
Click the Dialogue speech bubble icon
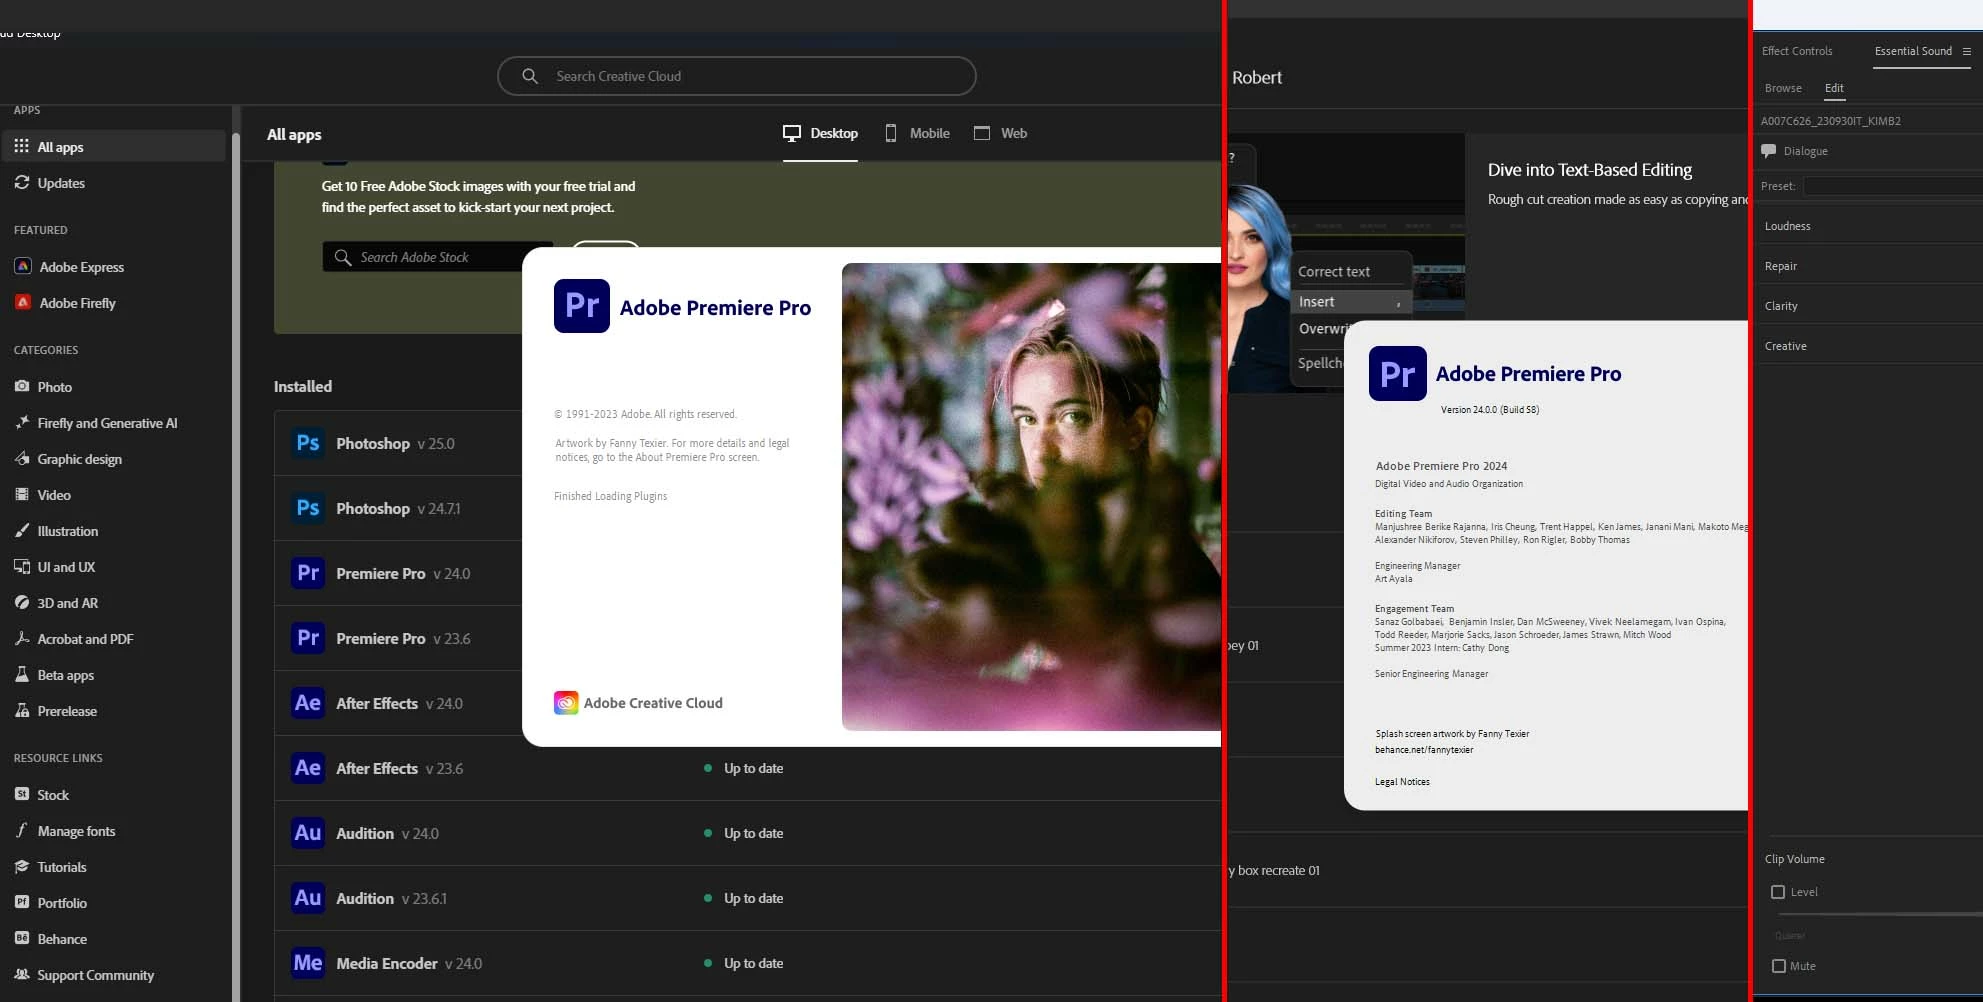click(x=1769, y=151)
